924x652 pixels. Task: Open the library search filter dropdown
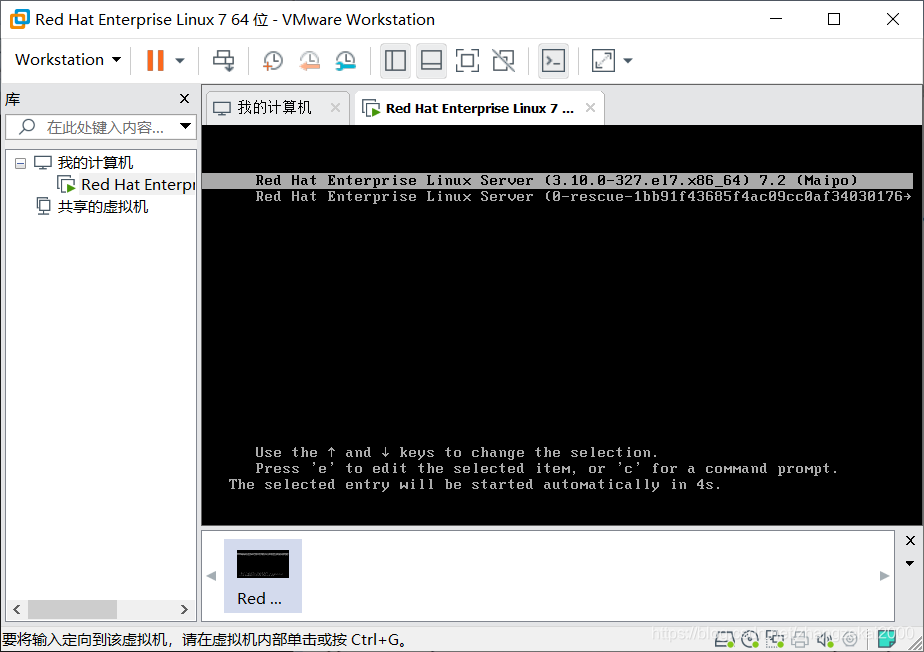click(186, 126)
